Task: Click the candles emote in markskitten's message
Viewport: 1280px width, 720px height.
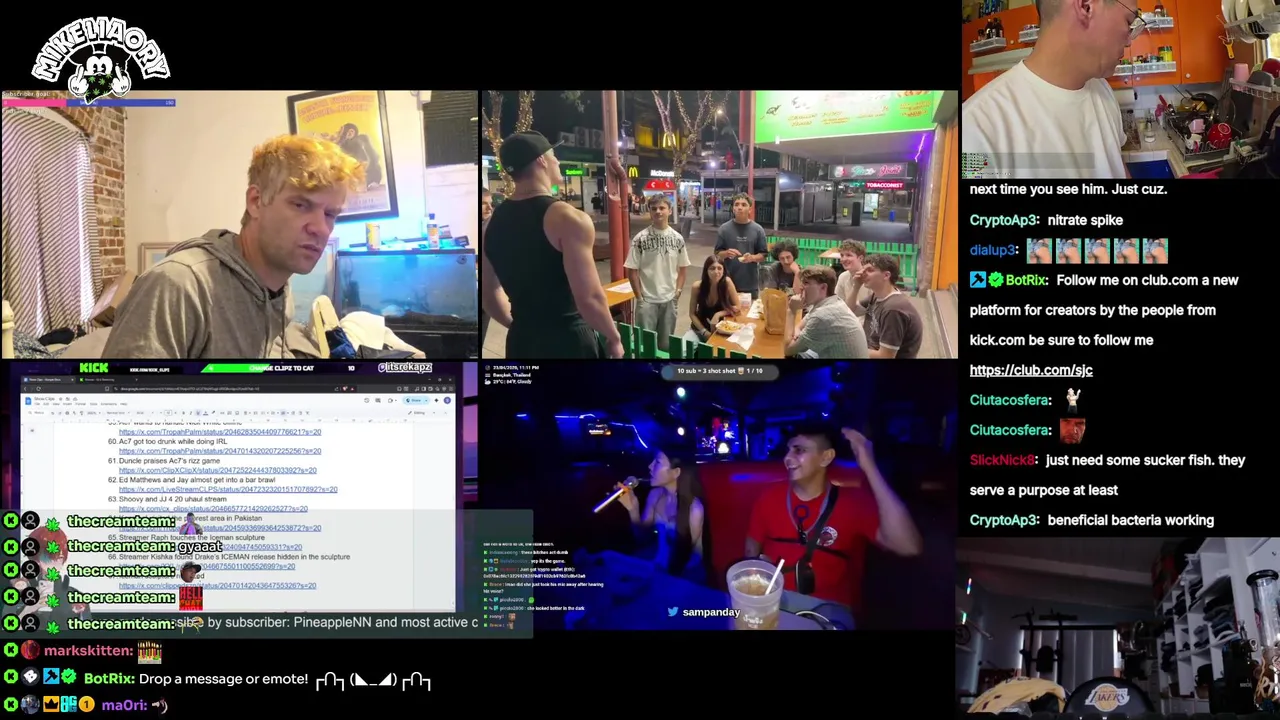Action: 149,652
